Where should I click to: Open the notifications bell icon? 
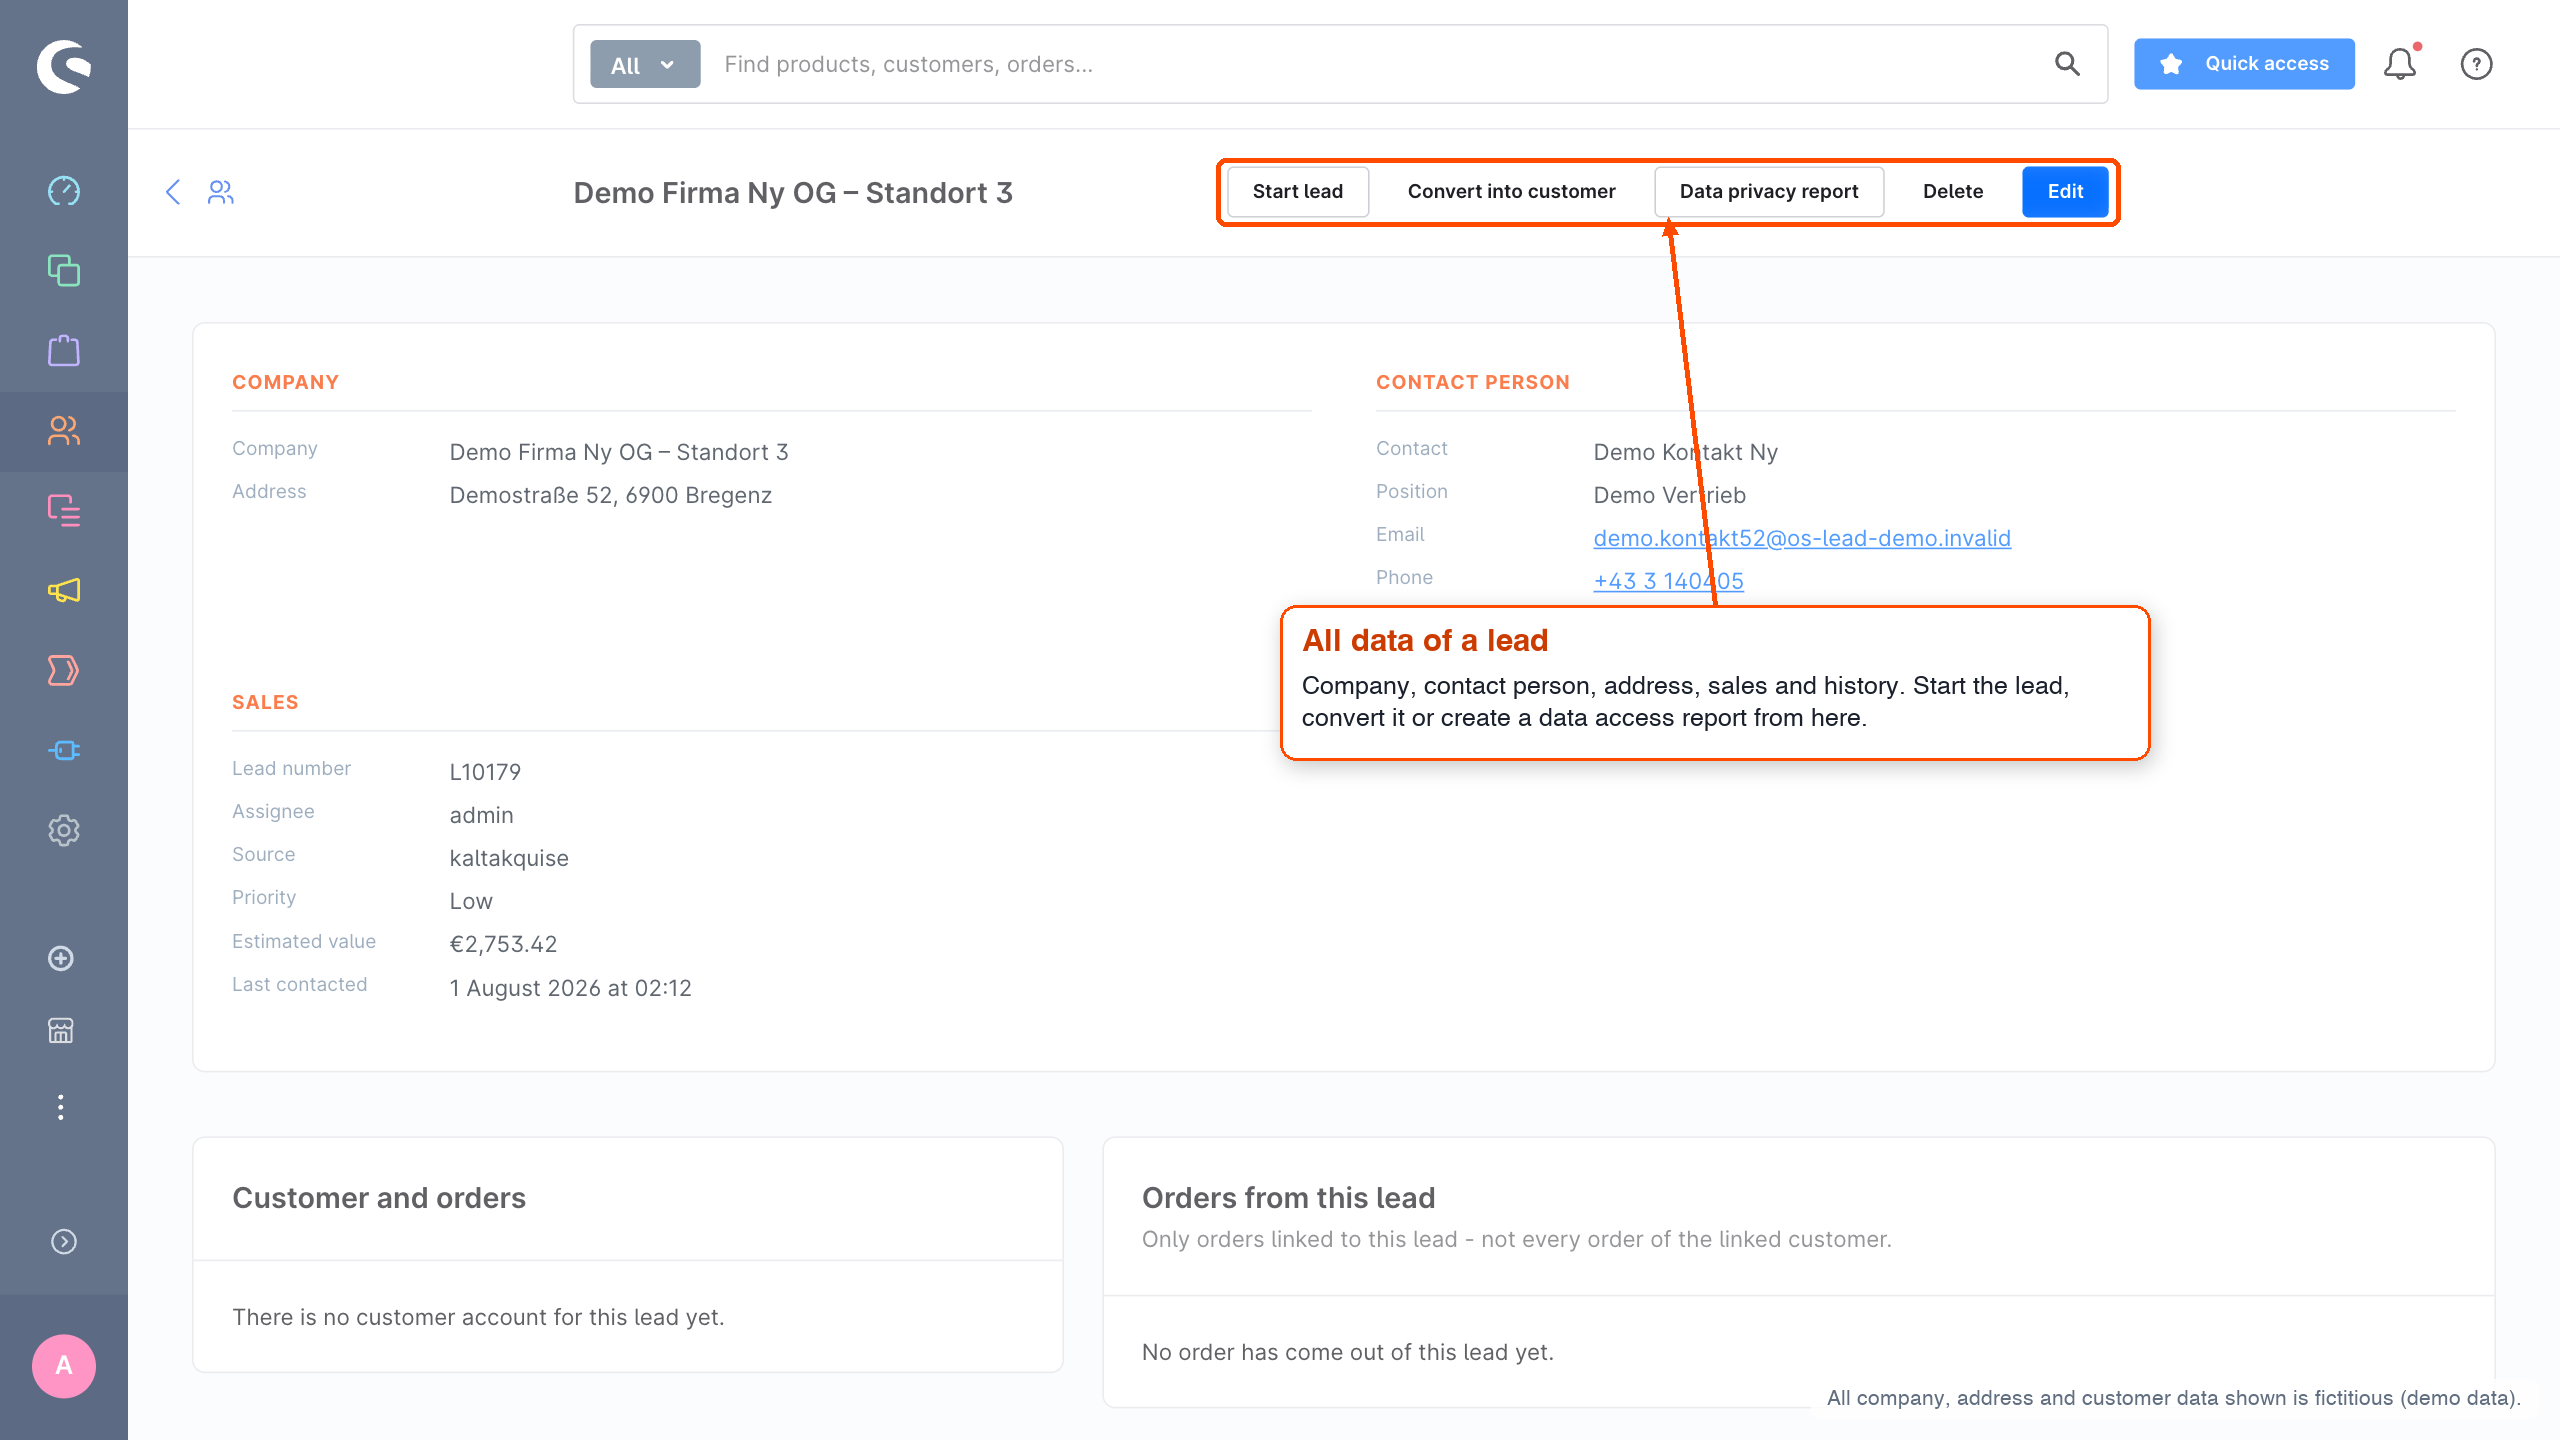point(2400,64)
